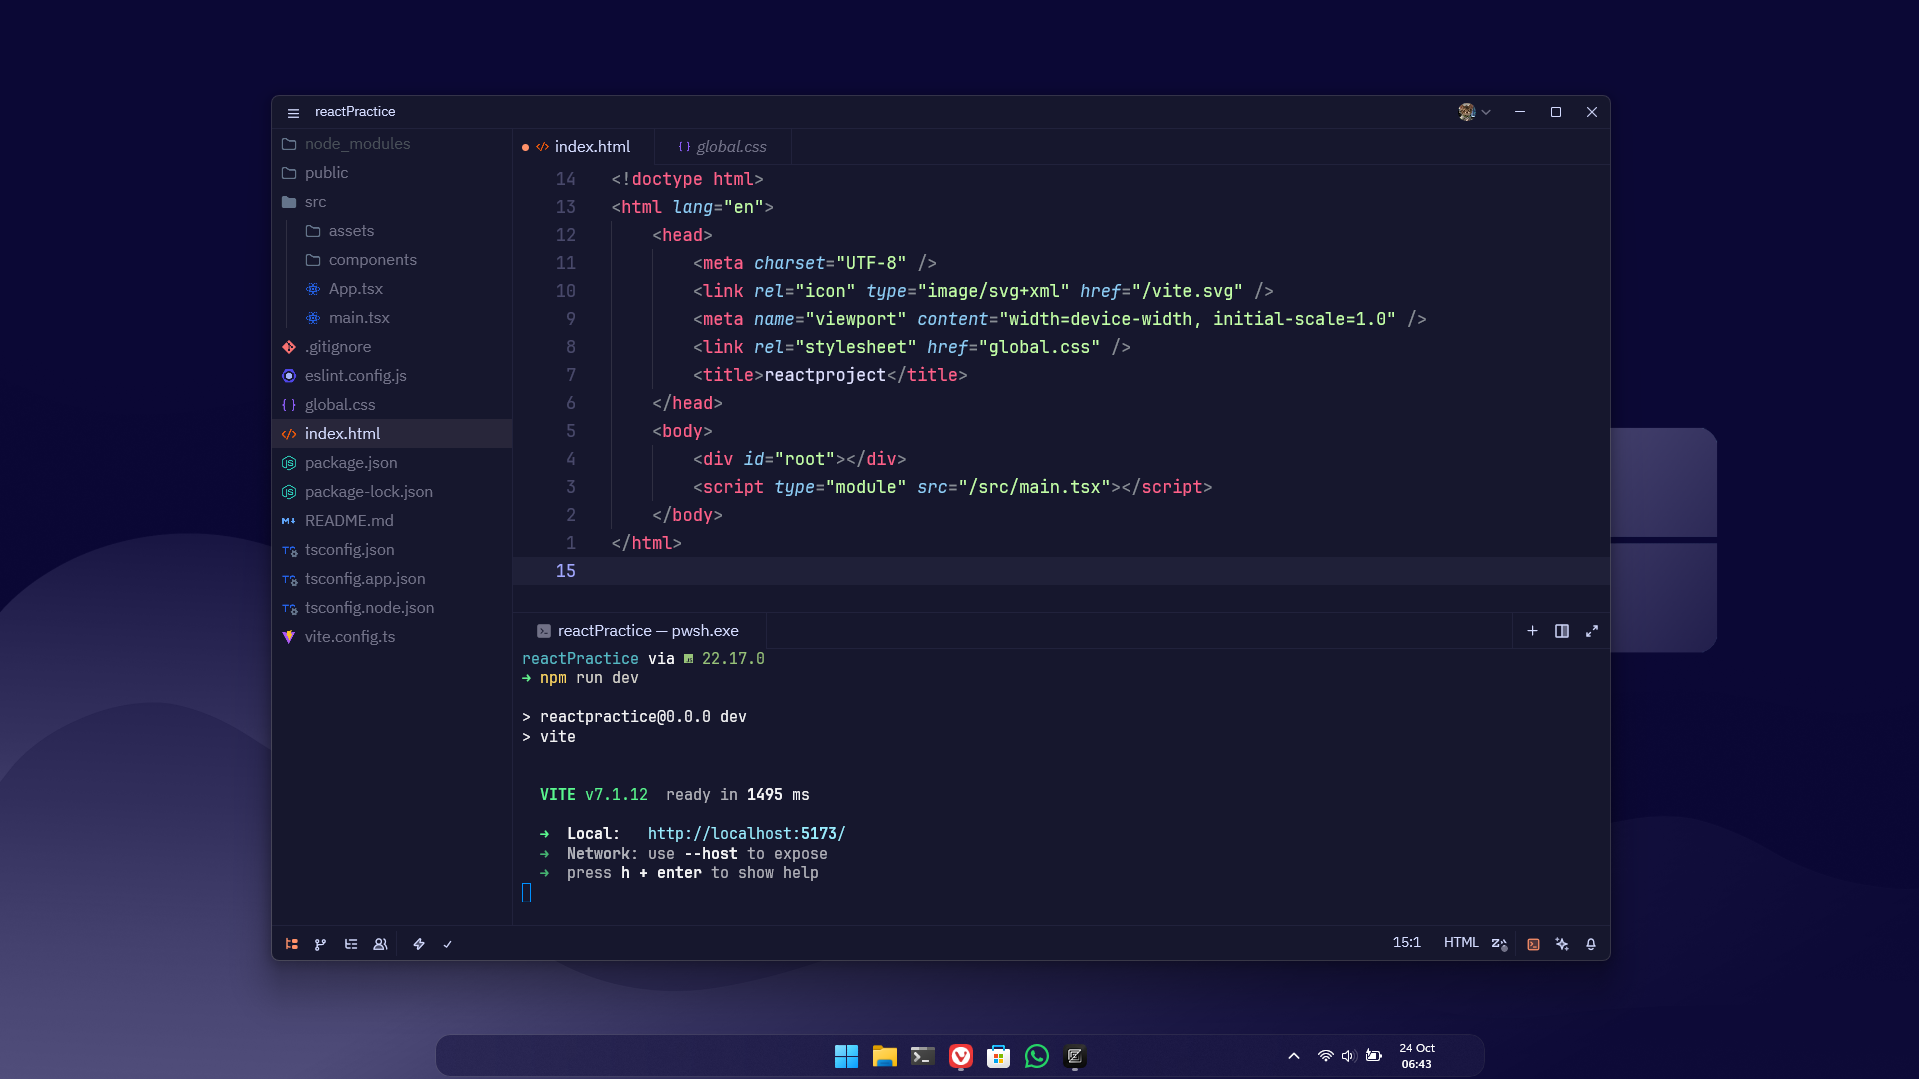Open eslint.config.js in the file tree
1919x1079 pixels.
pyautogui.click(x=392, y=376)
